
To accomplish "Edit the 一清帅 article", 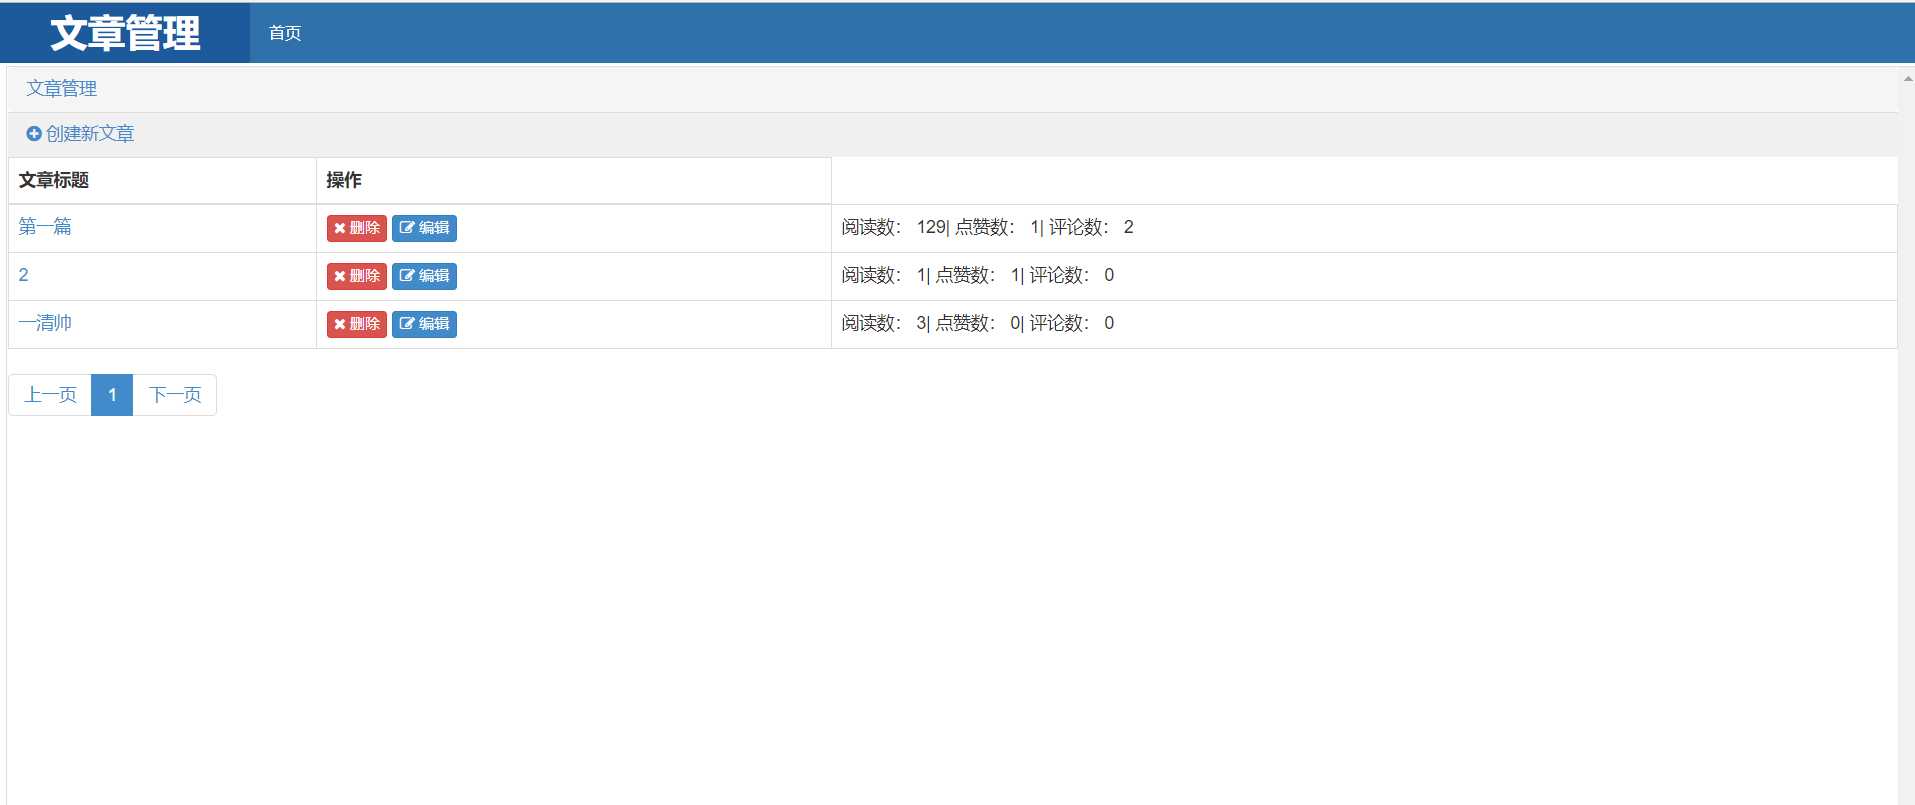I will [424, 324].
